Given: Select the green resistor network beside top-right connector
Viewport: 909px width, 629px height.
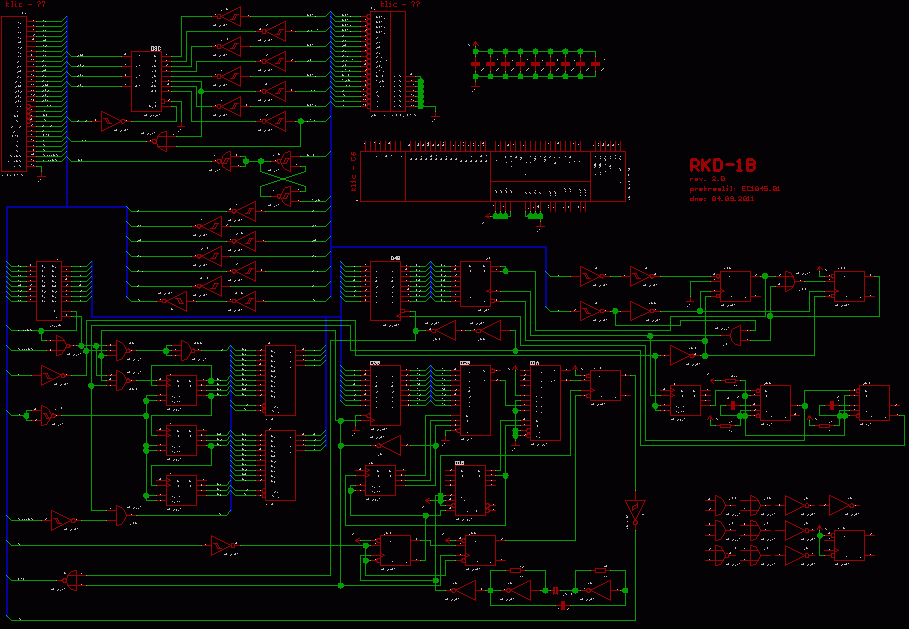Looking at the screenshot, I should click(421, 93).
